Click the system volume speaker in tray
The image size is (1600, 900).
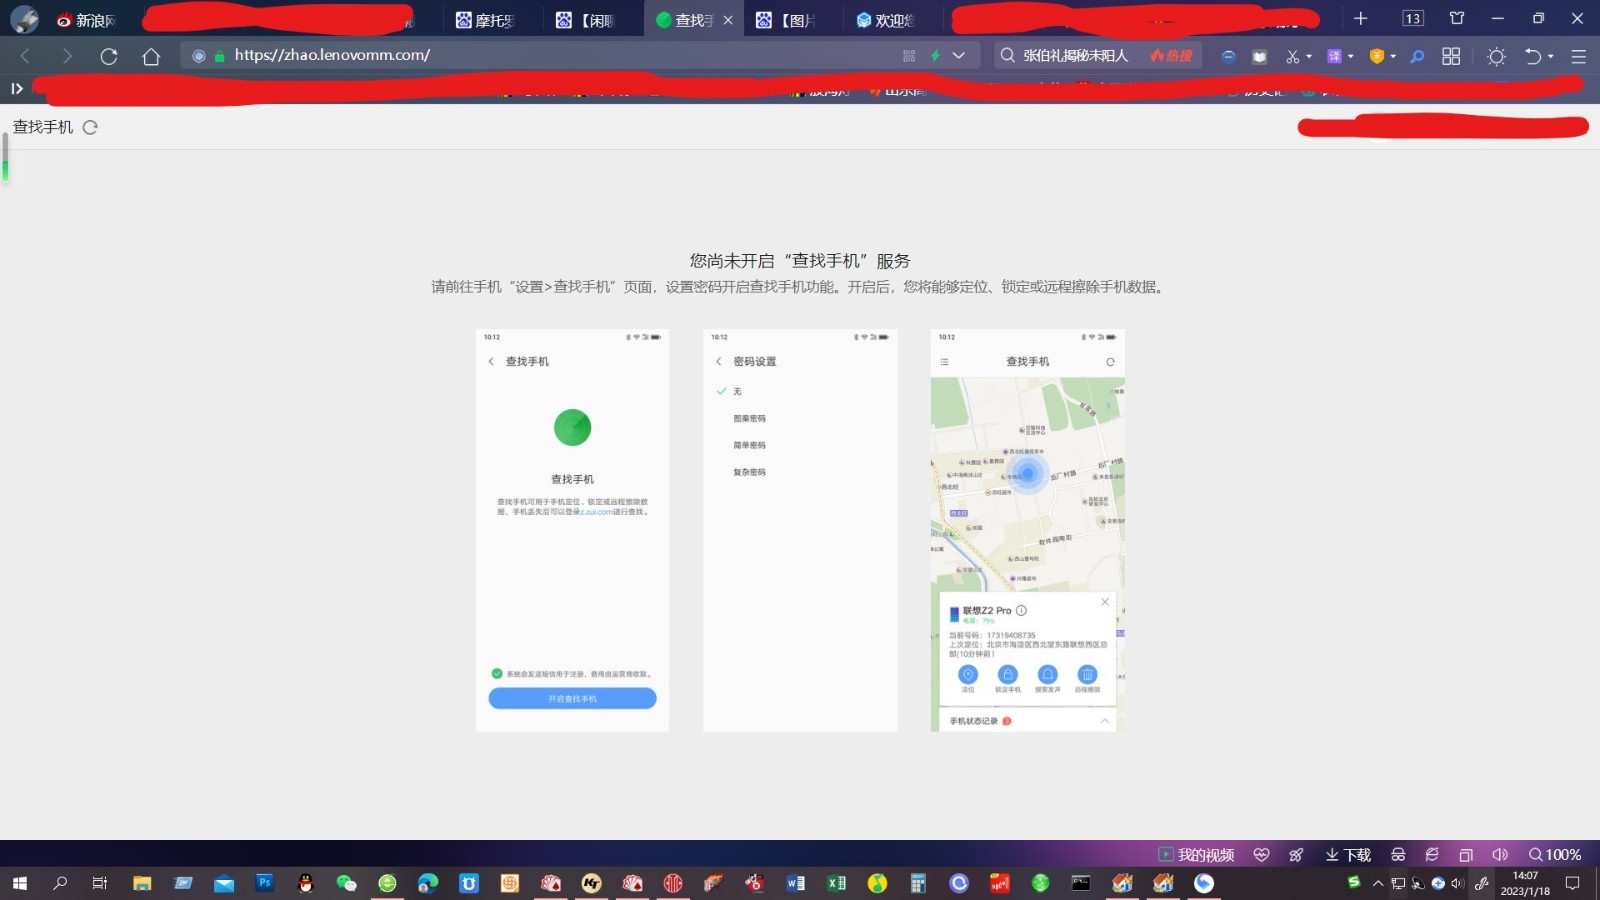[x=1457, y=883]
